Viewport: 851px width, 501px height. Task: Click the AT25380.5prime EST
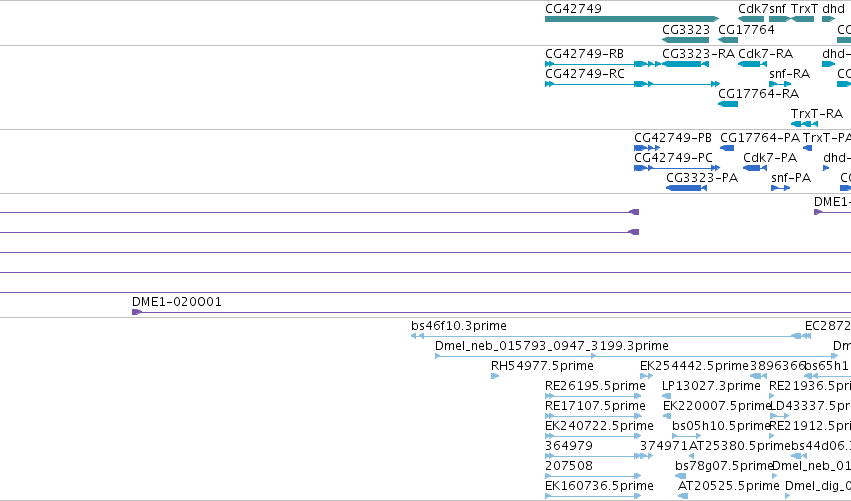pos(691,456)
